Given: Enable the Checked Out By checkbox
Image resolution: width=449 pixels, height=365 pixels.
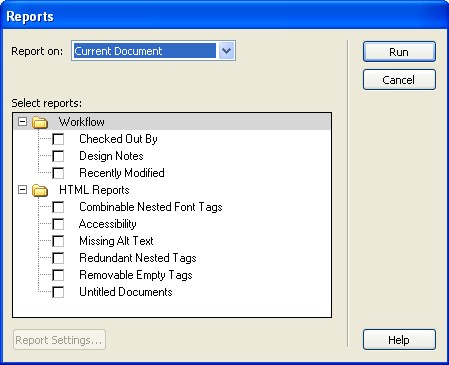Looking at the screenshot, I should pos(58,139).
